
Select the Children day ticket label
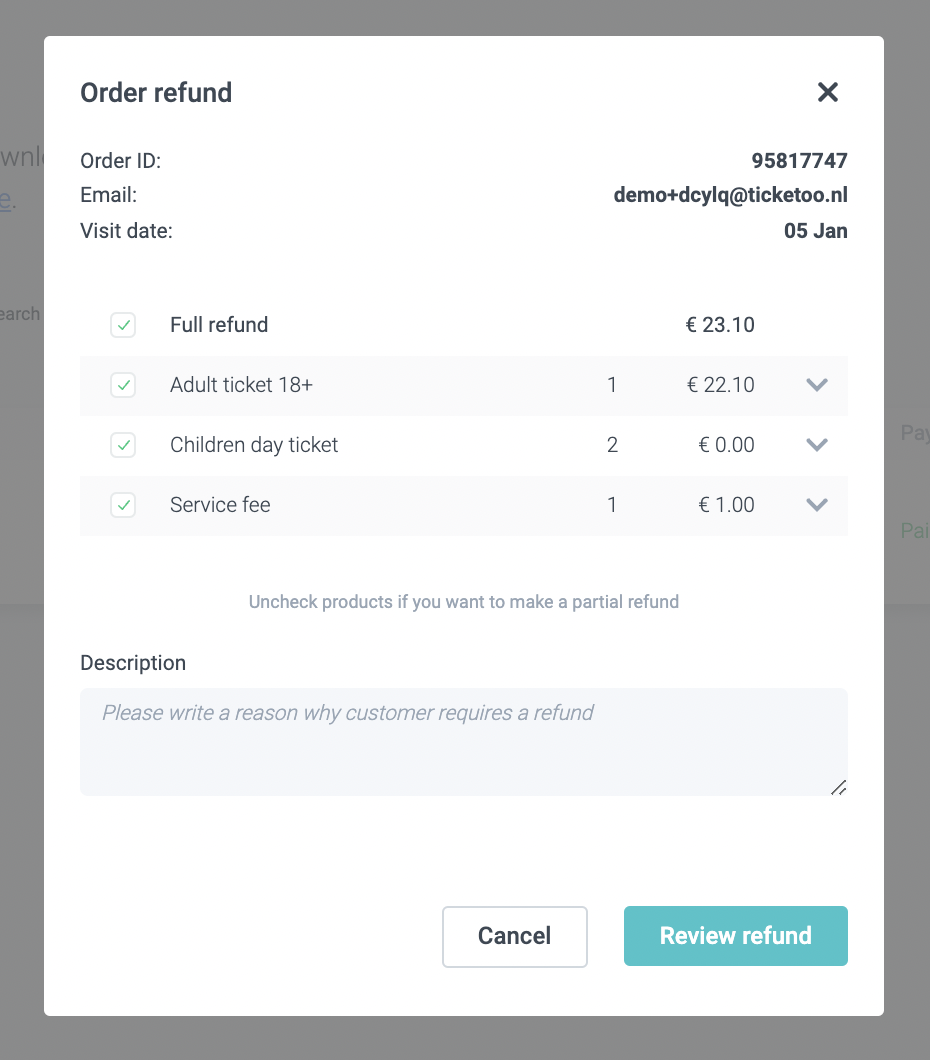(x=254, y=445)
